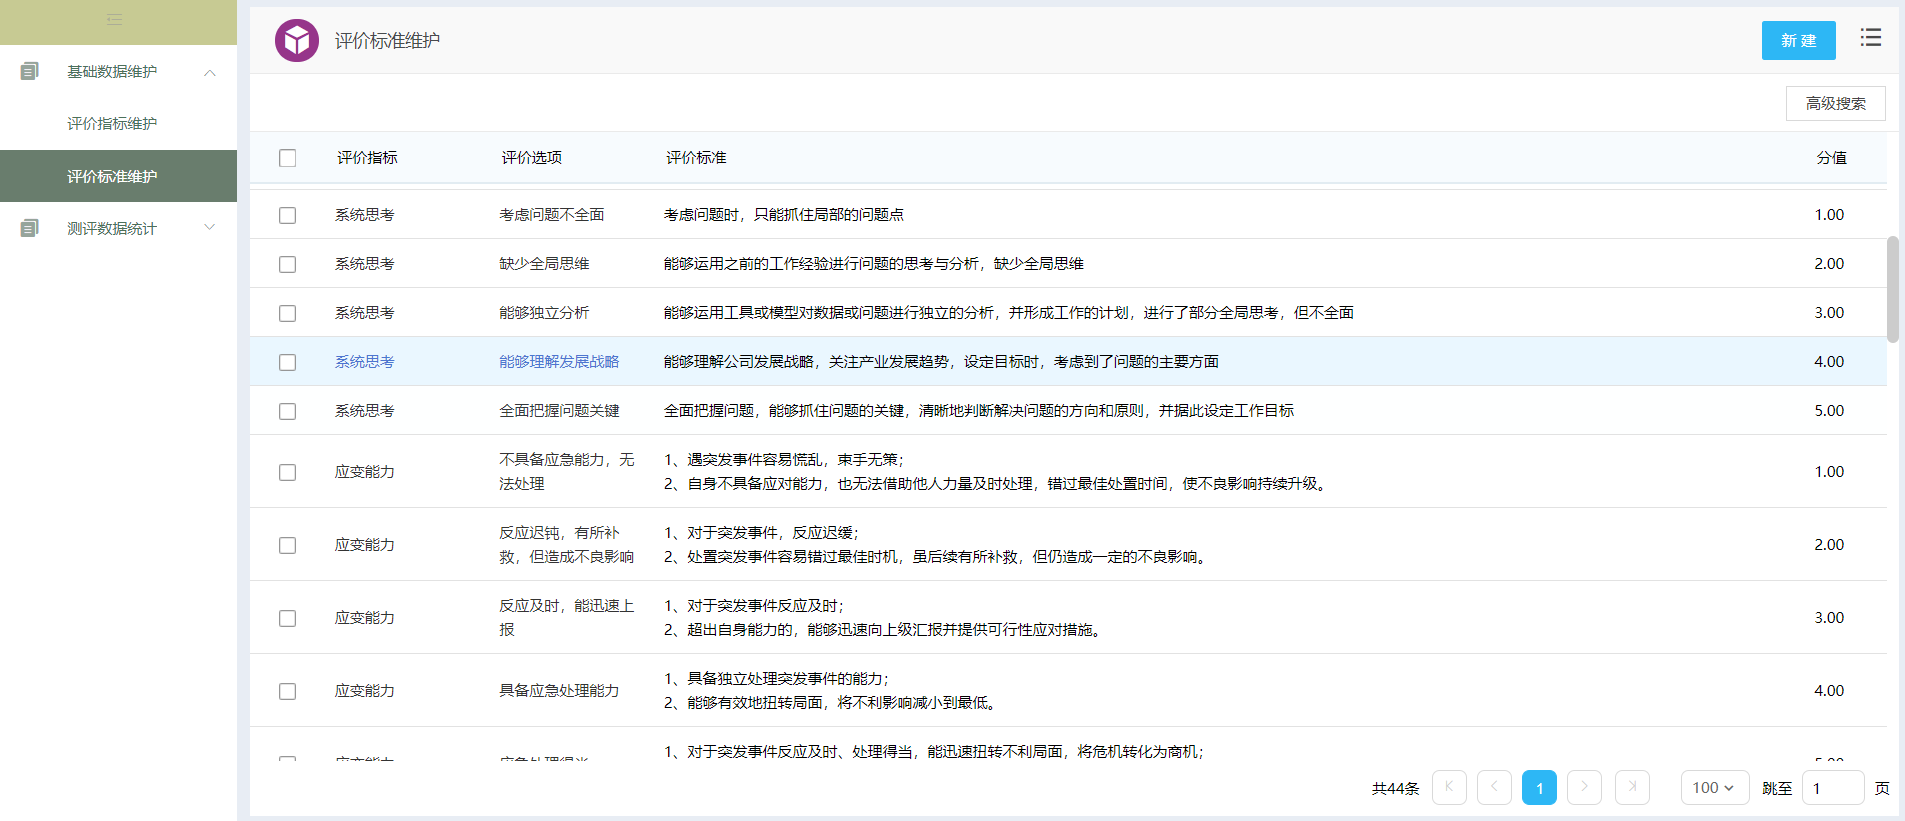The image size is (1905, 821).
Task: Click the 分值 column header
Action: pyautogui.click(x=1831, y=158)
